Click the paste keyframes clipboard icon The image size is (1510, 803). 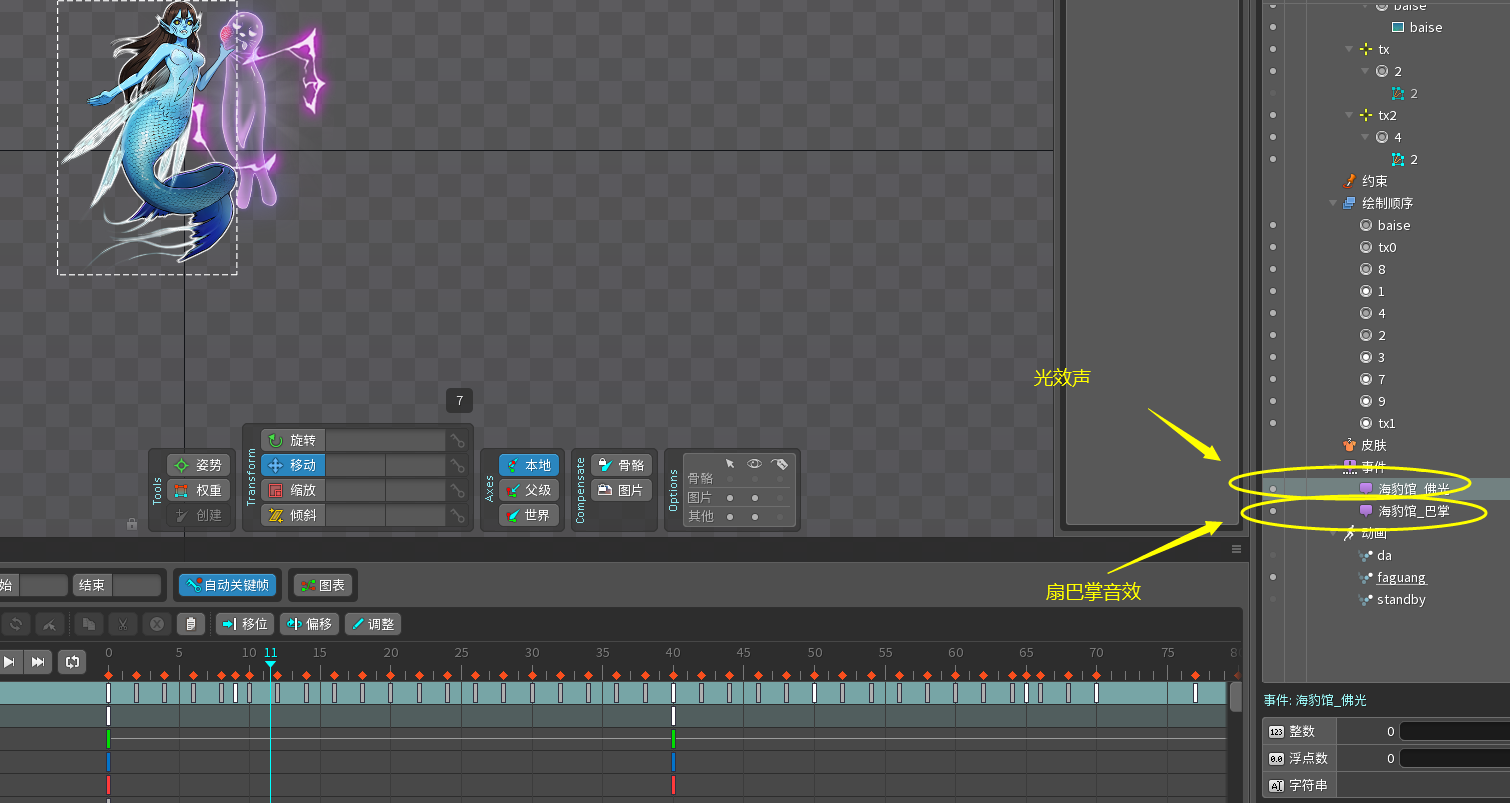[190, 624]
